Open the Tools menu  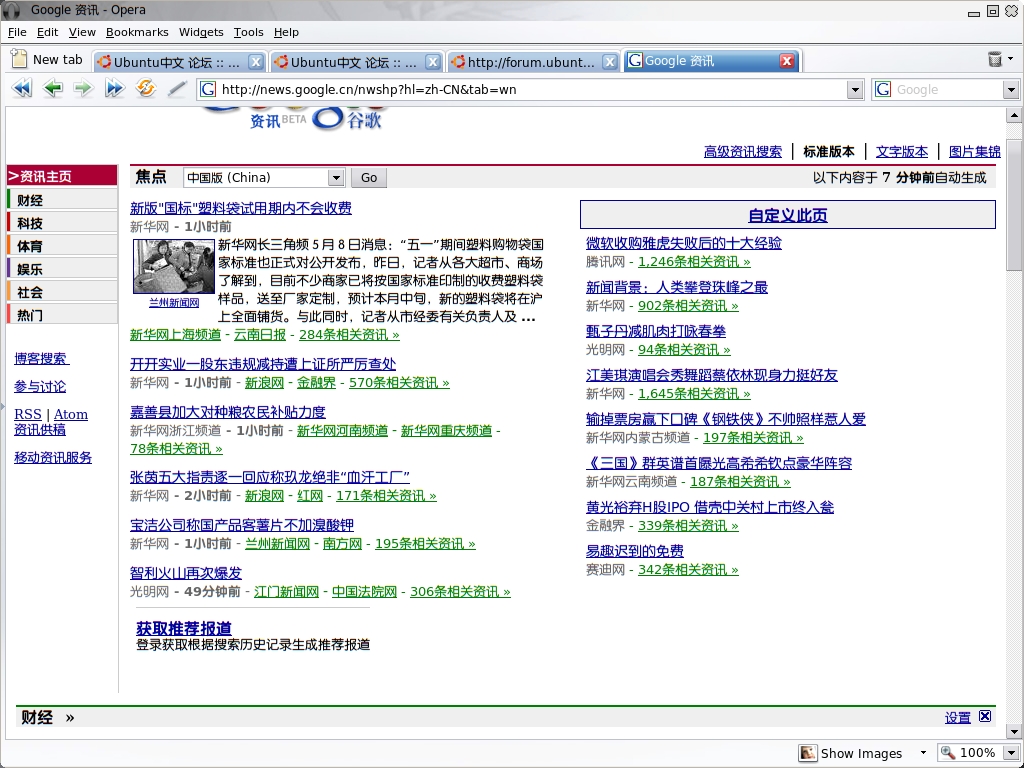coord(248,32)
